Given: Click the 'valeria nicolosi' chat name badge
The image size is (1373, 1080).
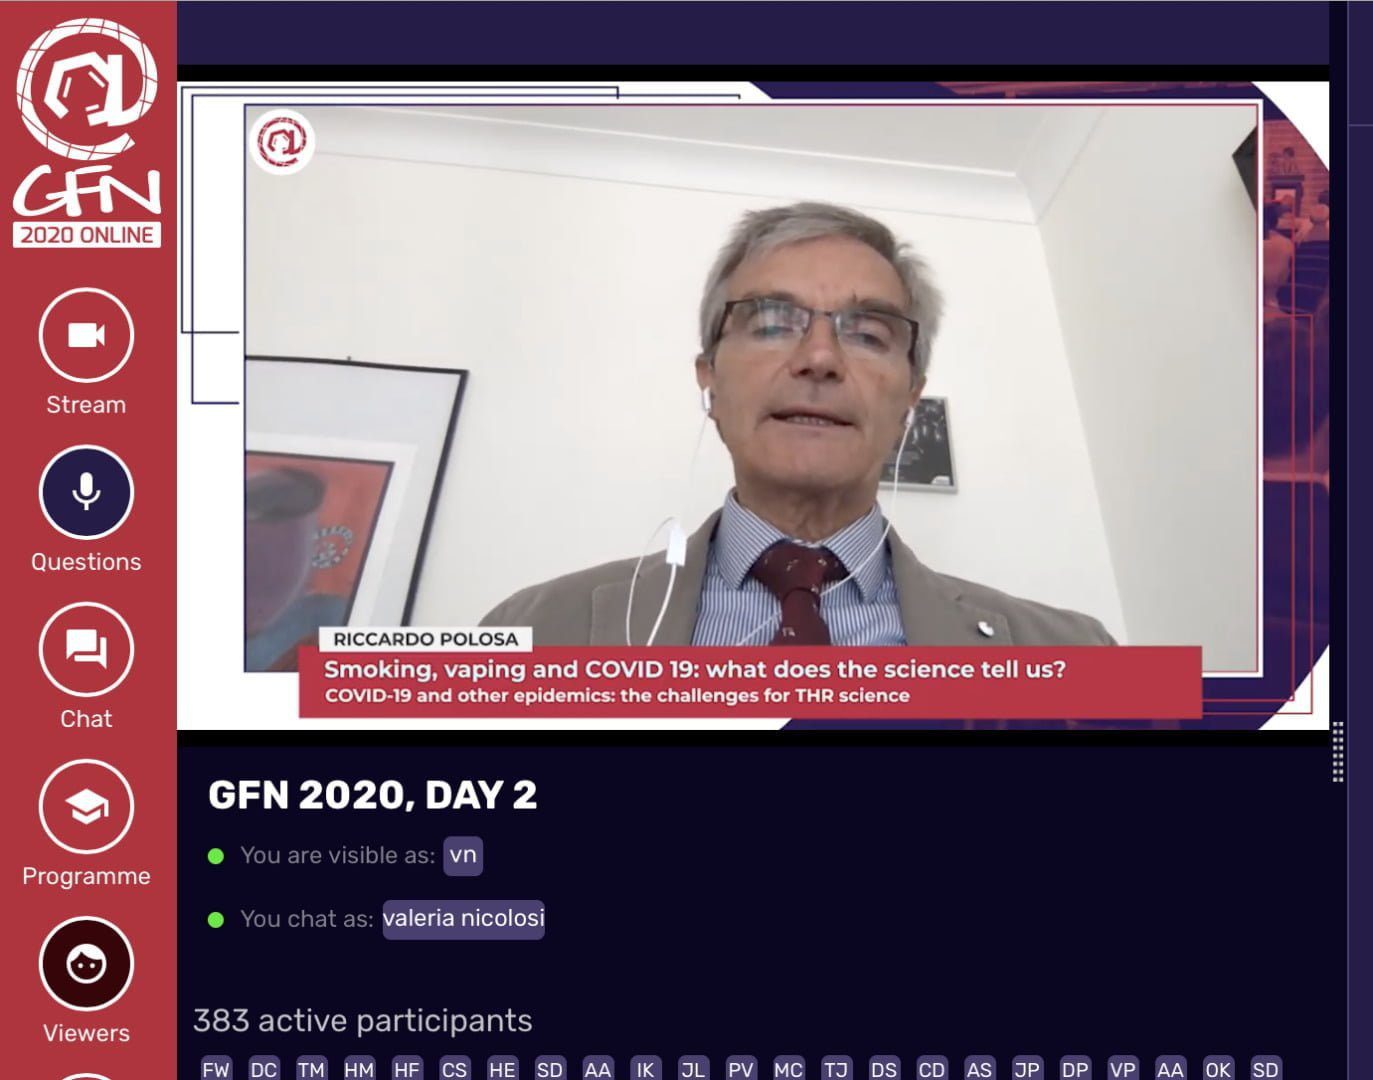Looking at the screenshot, I should (463, 919).
